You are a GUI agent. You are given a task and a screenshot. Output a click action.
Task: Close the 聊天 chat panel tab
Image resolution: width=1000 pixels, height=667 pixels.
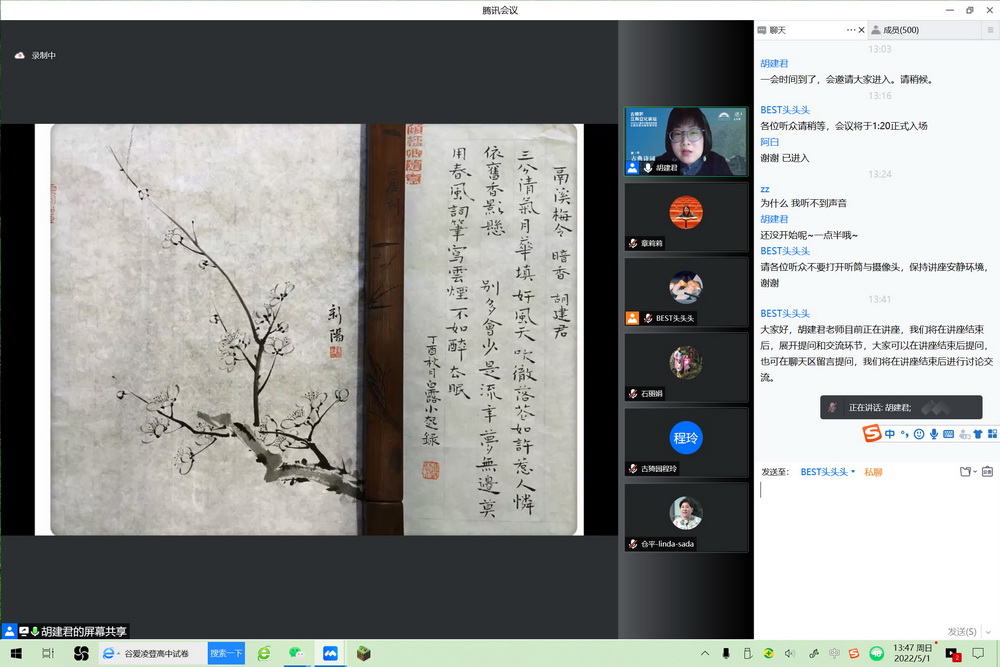click(x=862, y=30)
